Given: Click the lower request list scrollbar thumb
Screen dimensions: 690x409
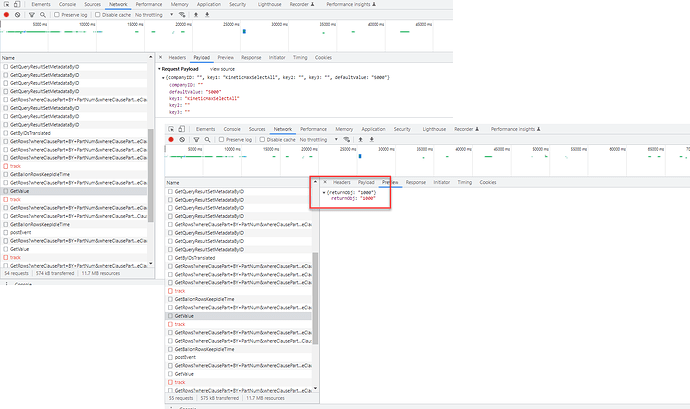Looking at the screenshot, I should point(315,298).
